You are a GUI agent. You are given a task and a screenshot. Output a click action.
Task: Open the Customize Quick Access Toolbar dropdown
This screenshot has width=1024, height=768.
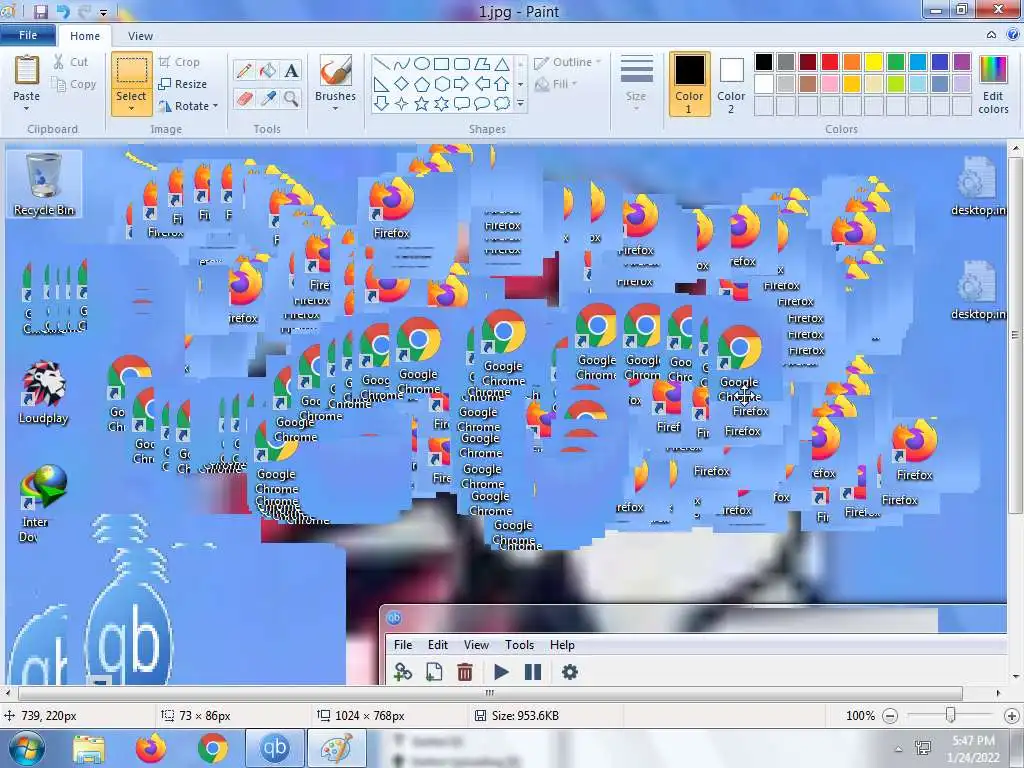(103, 12)
